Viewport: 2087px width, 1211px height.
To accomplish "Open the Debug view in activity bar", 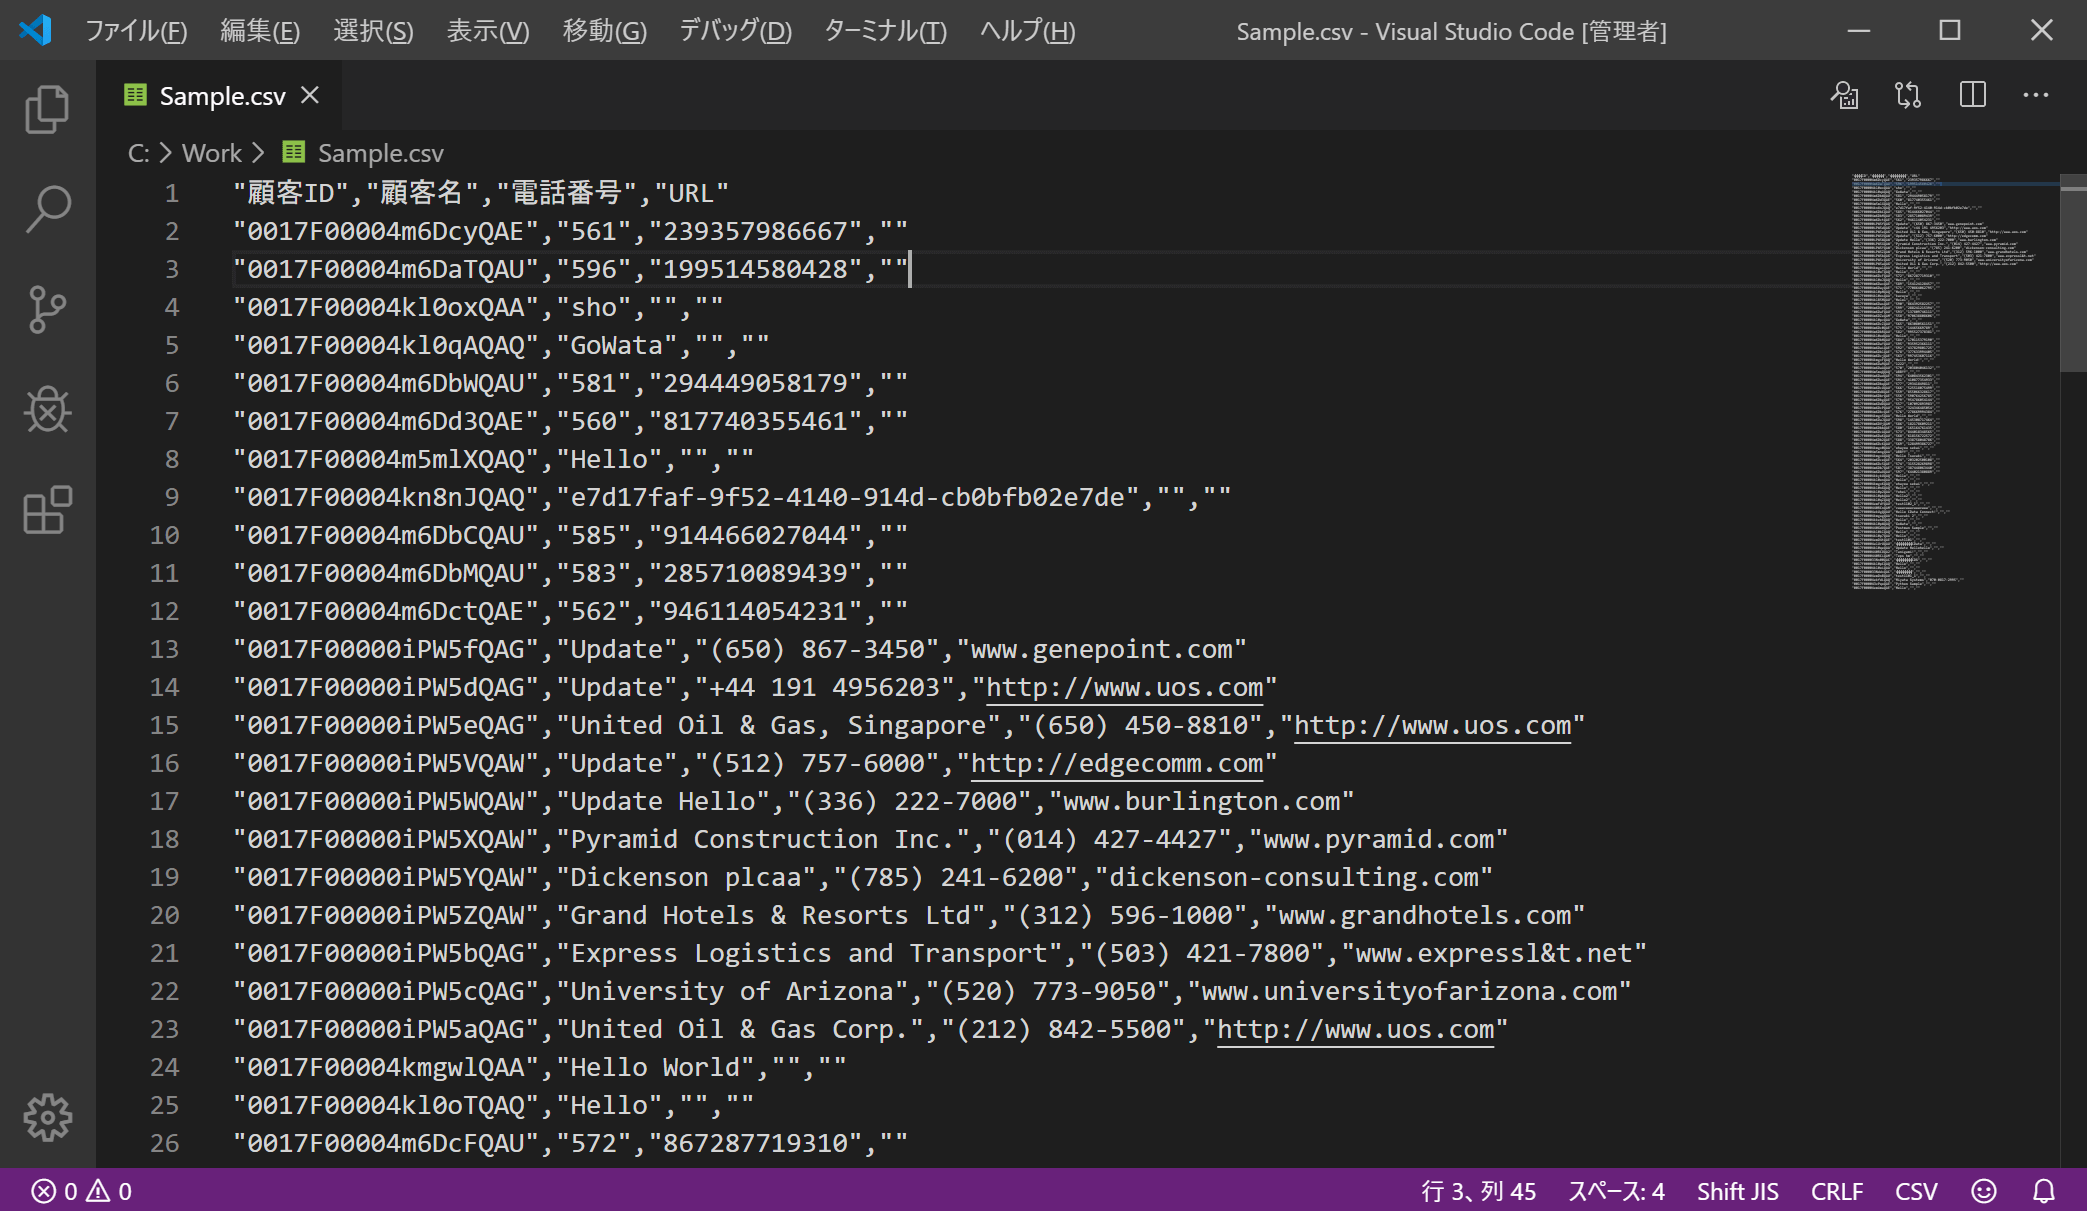I will [x=47, y=409].
